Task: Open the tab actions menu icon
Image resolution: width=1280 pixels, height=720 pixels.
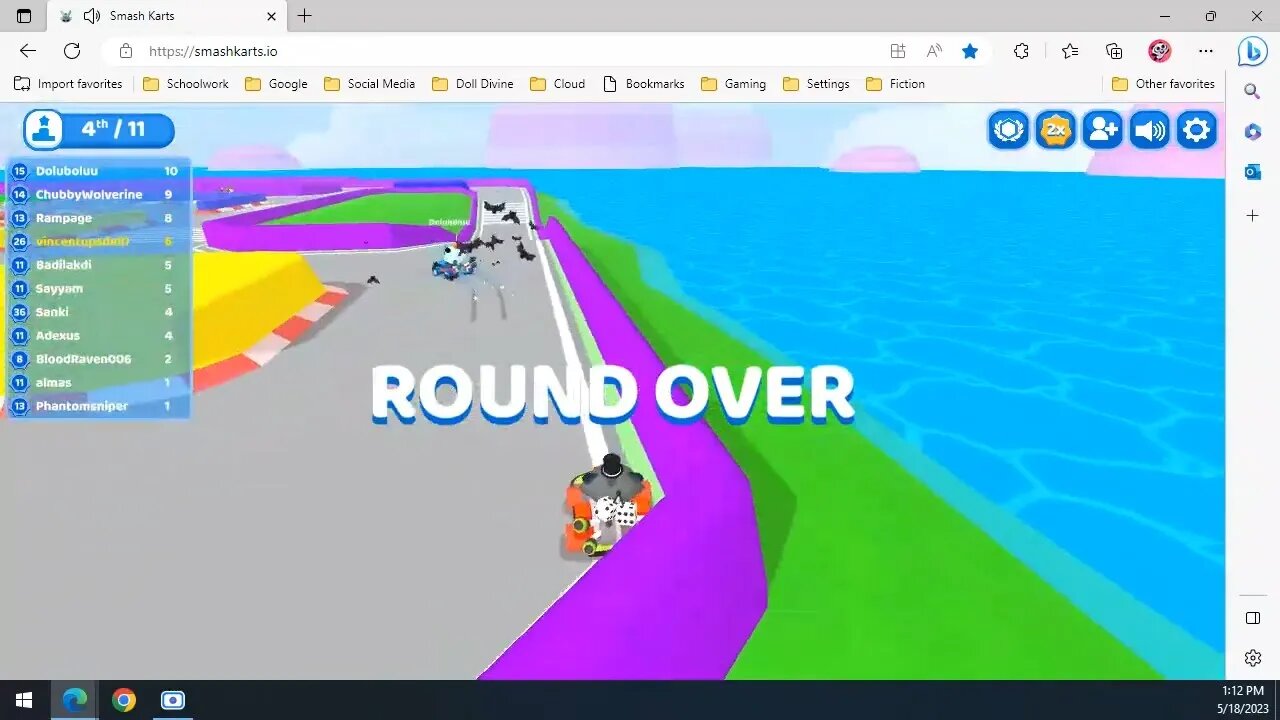Action: (24, 16)
